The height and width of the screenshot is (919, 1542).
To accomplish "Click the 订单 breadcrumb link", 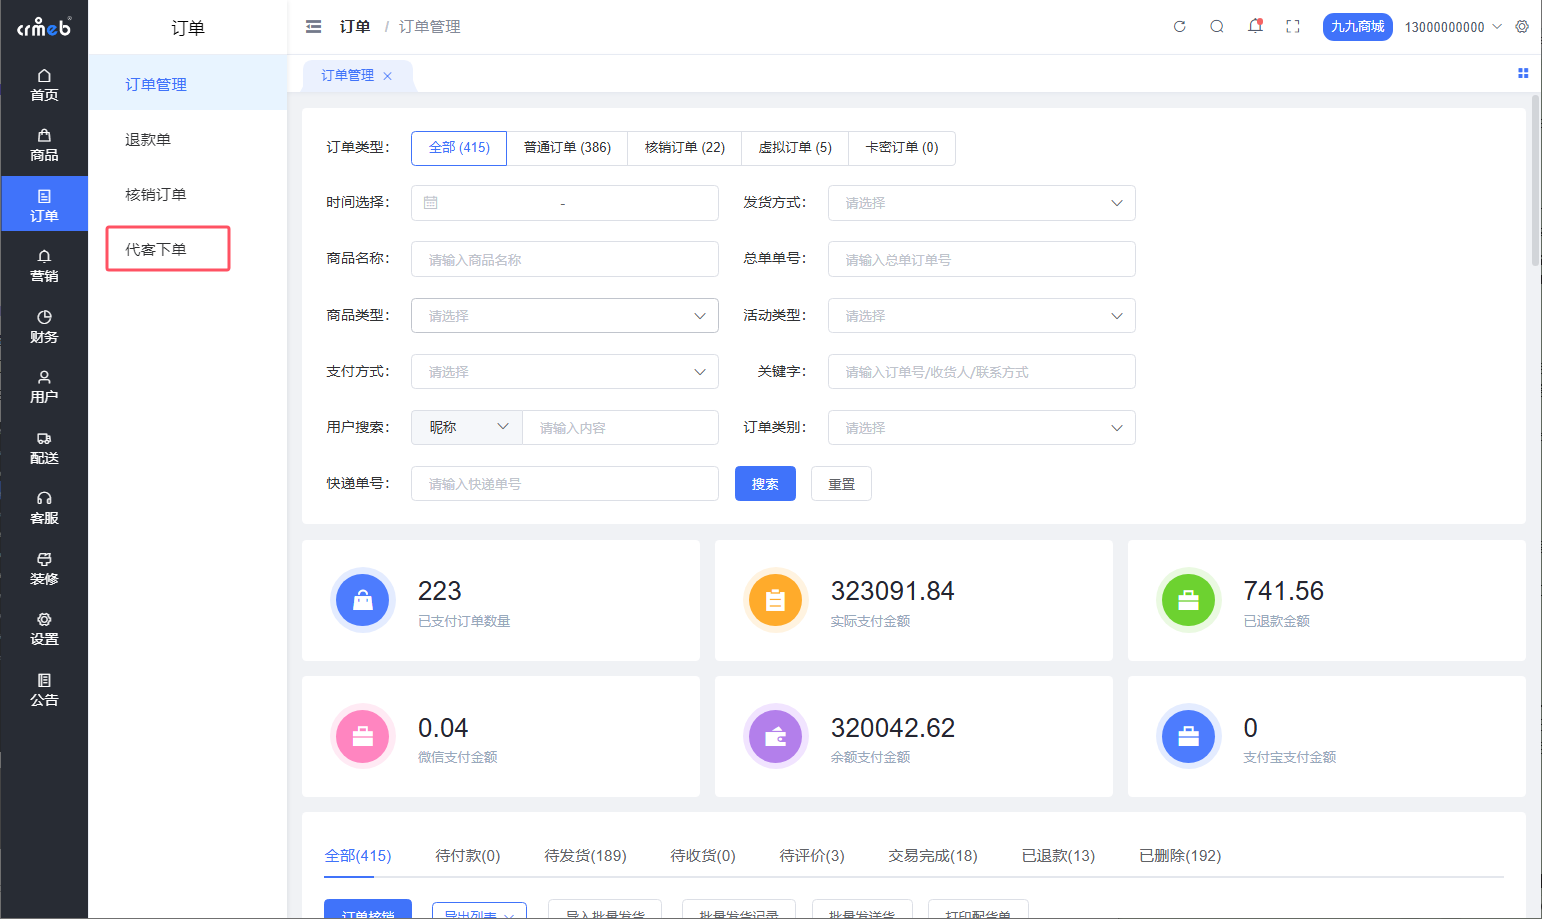I will click(355, 27).
